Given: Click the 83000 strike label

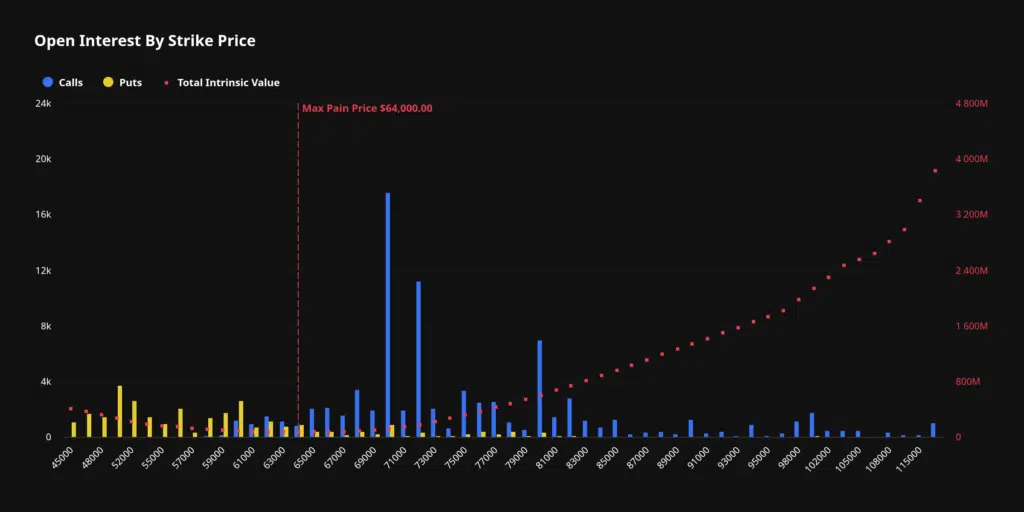Looking at the screenshot, I should click(x=579, y=457).
